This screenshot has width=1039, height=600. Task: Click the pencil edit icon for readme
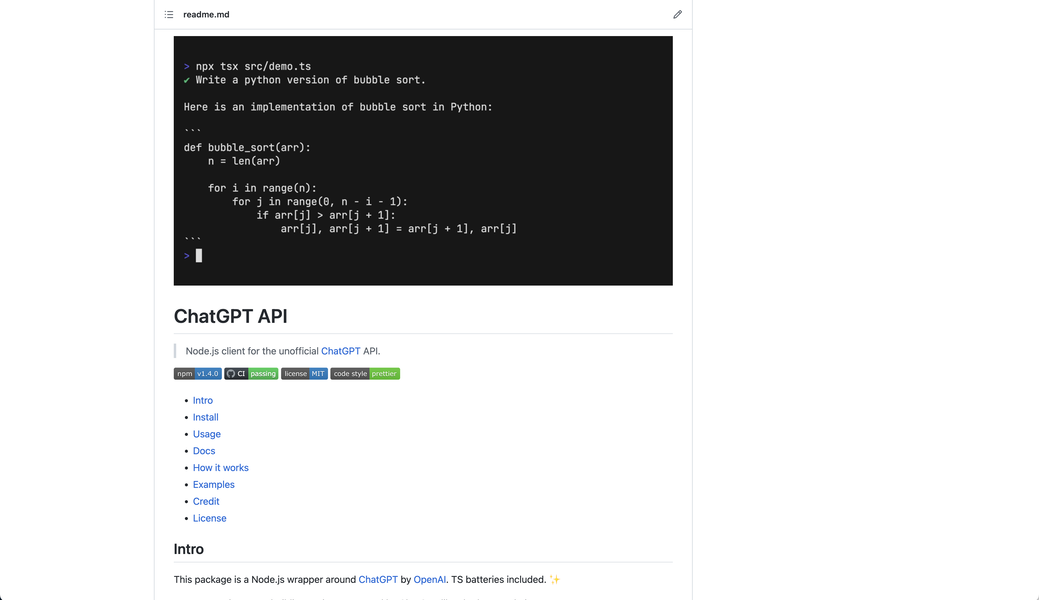(x=677, y=15)
